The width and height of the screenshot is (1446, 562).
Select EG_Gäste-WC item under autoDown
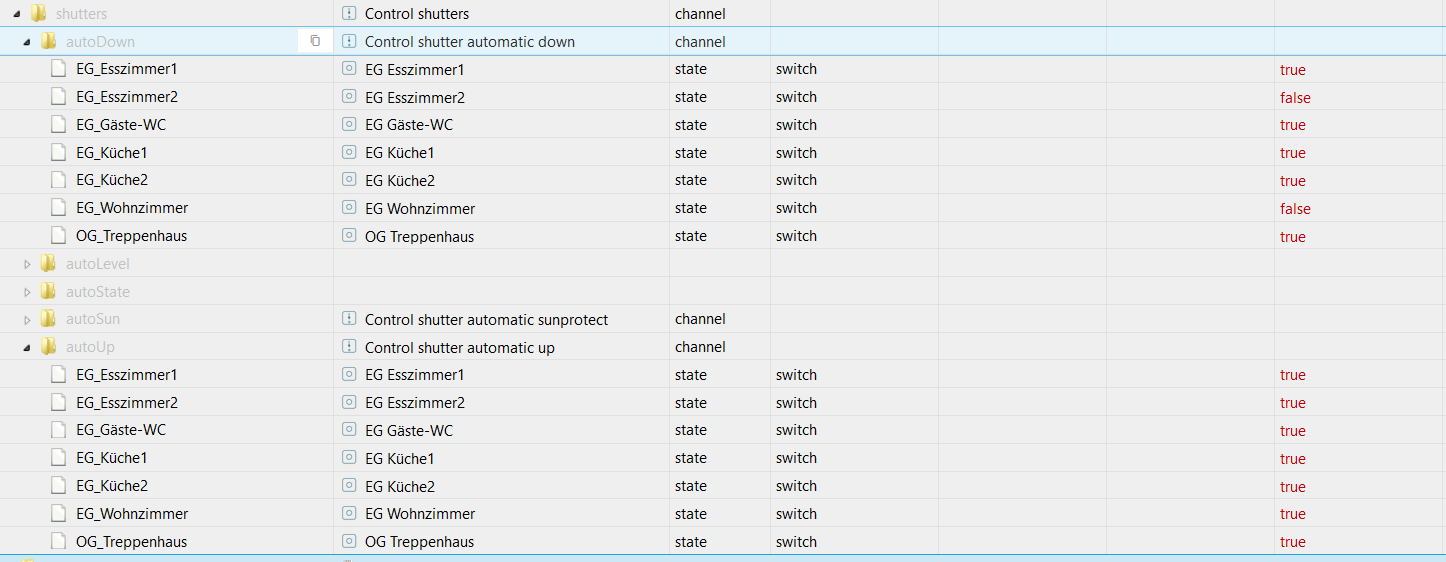[x=121, y=125]
